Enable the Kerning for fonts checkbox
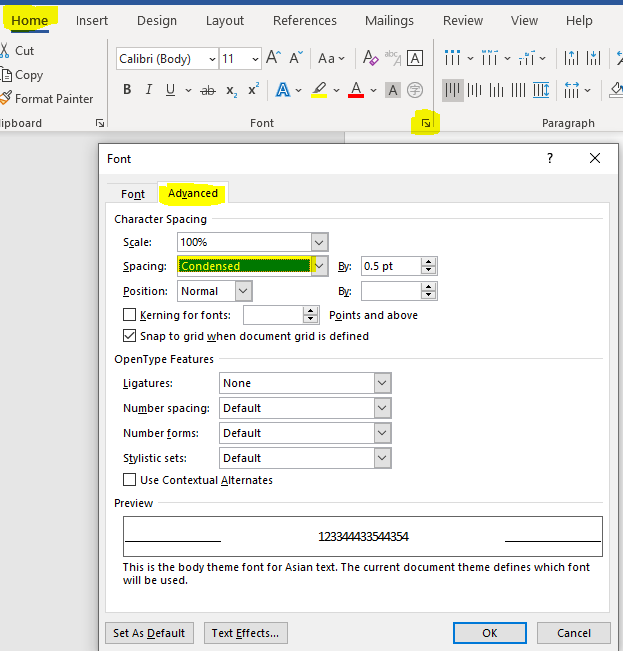623x651 pixels. 129,315
